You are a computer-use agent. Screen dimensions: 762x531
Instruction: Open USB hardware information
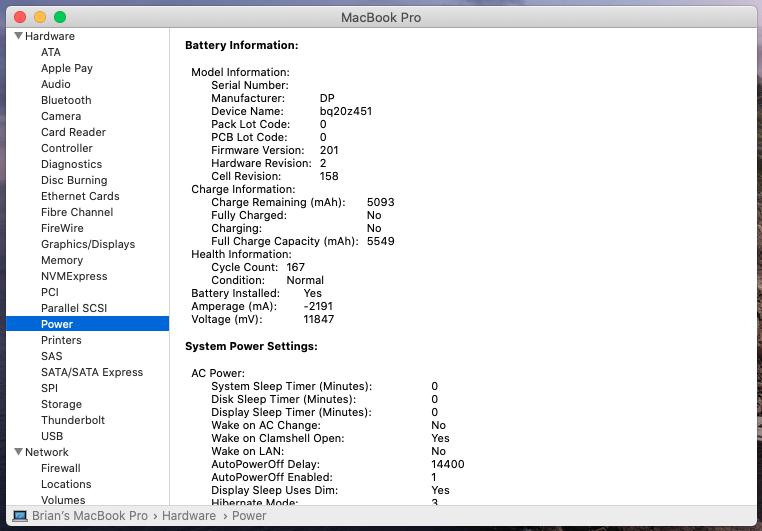click(52, 436)
